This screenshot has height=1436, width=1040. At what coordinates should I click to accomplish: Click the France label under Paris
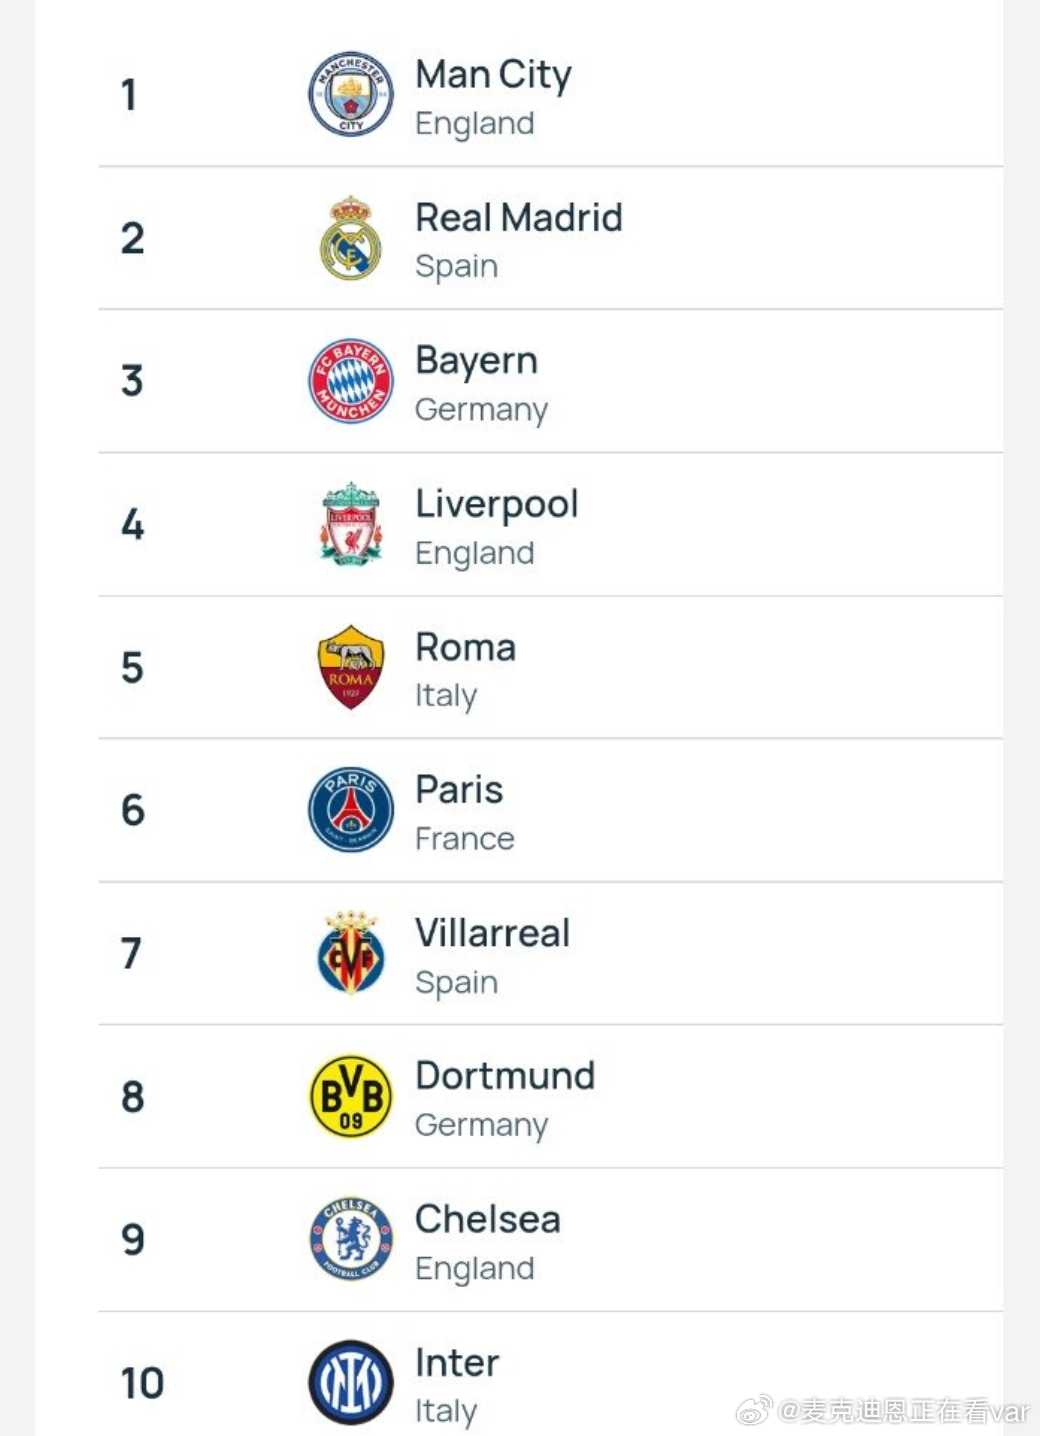tap(465, 838)
